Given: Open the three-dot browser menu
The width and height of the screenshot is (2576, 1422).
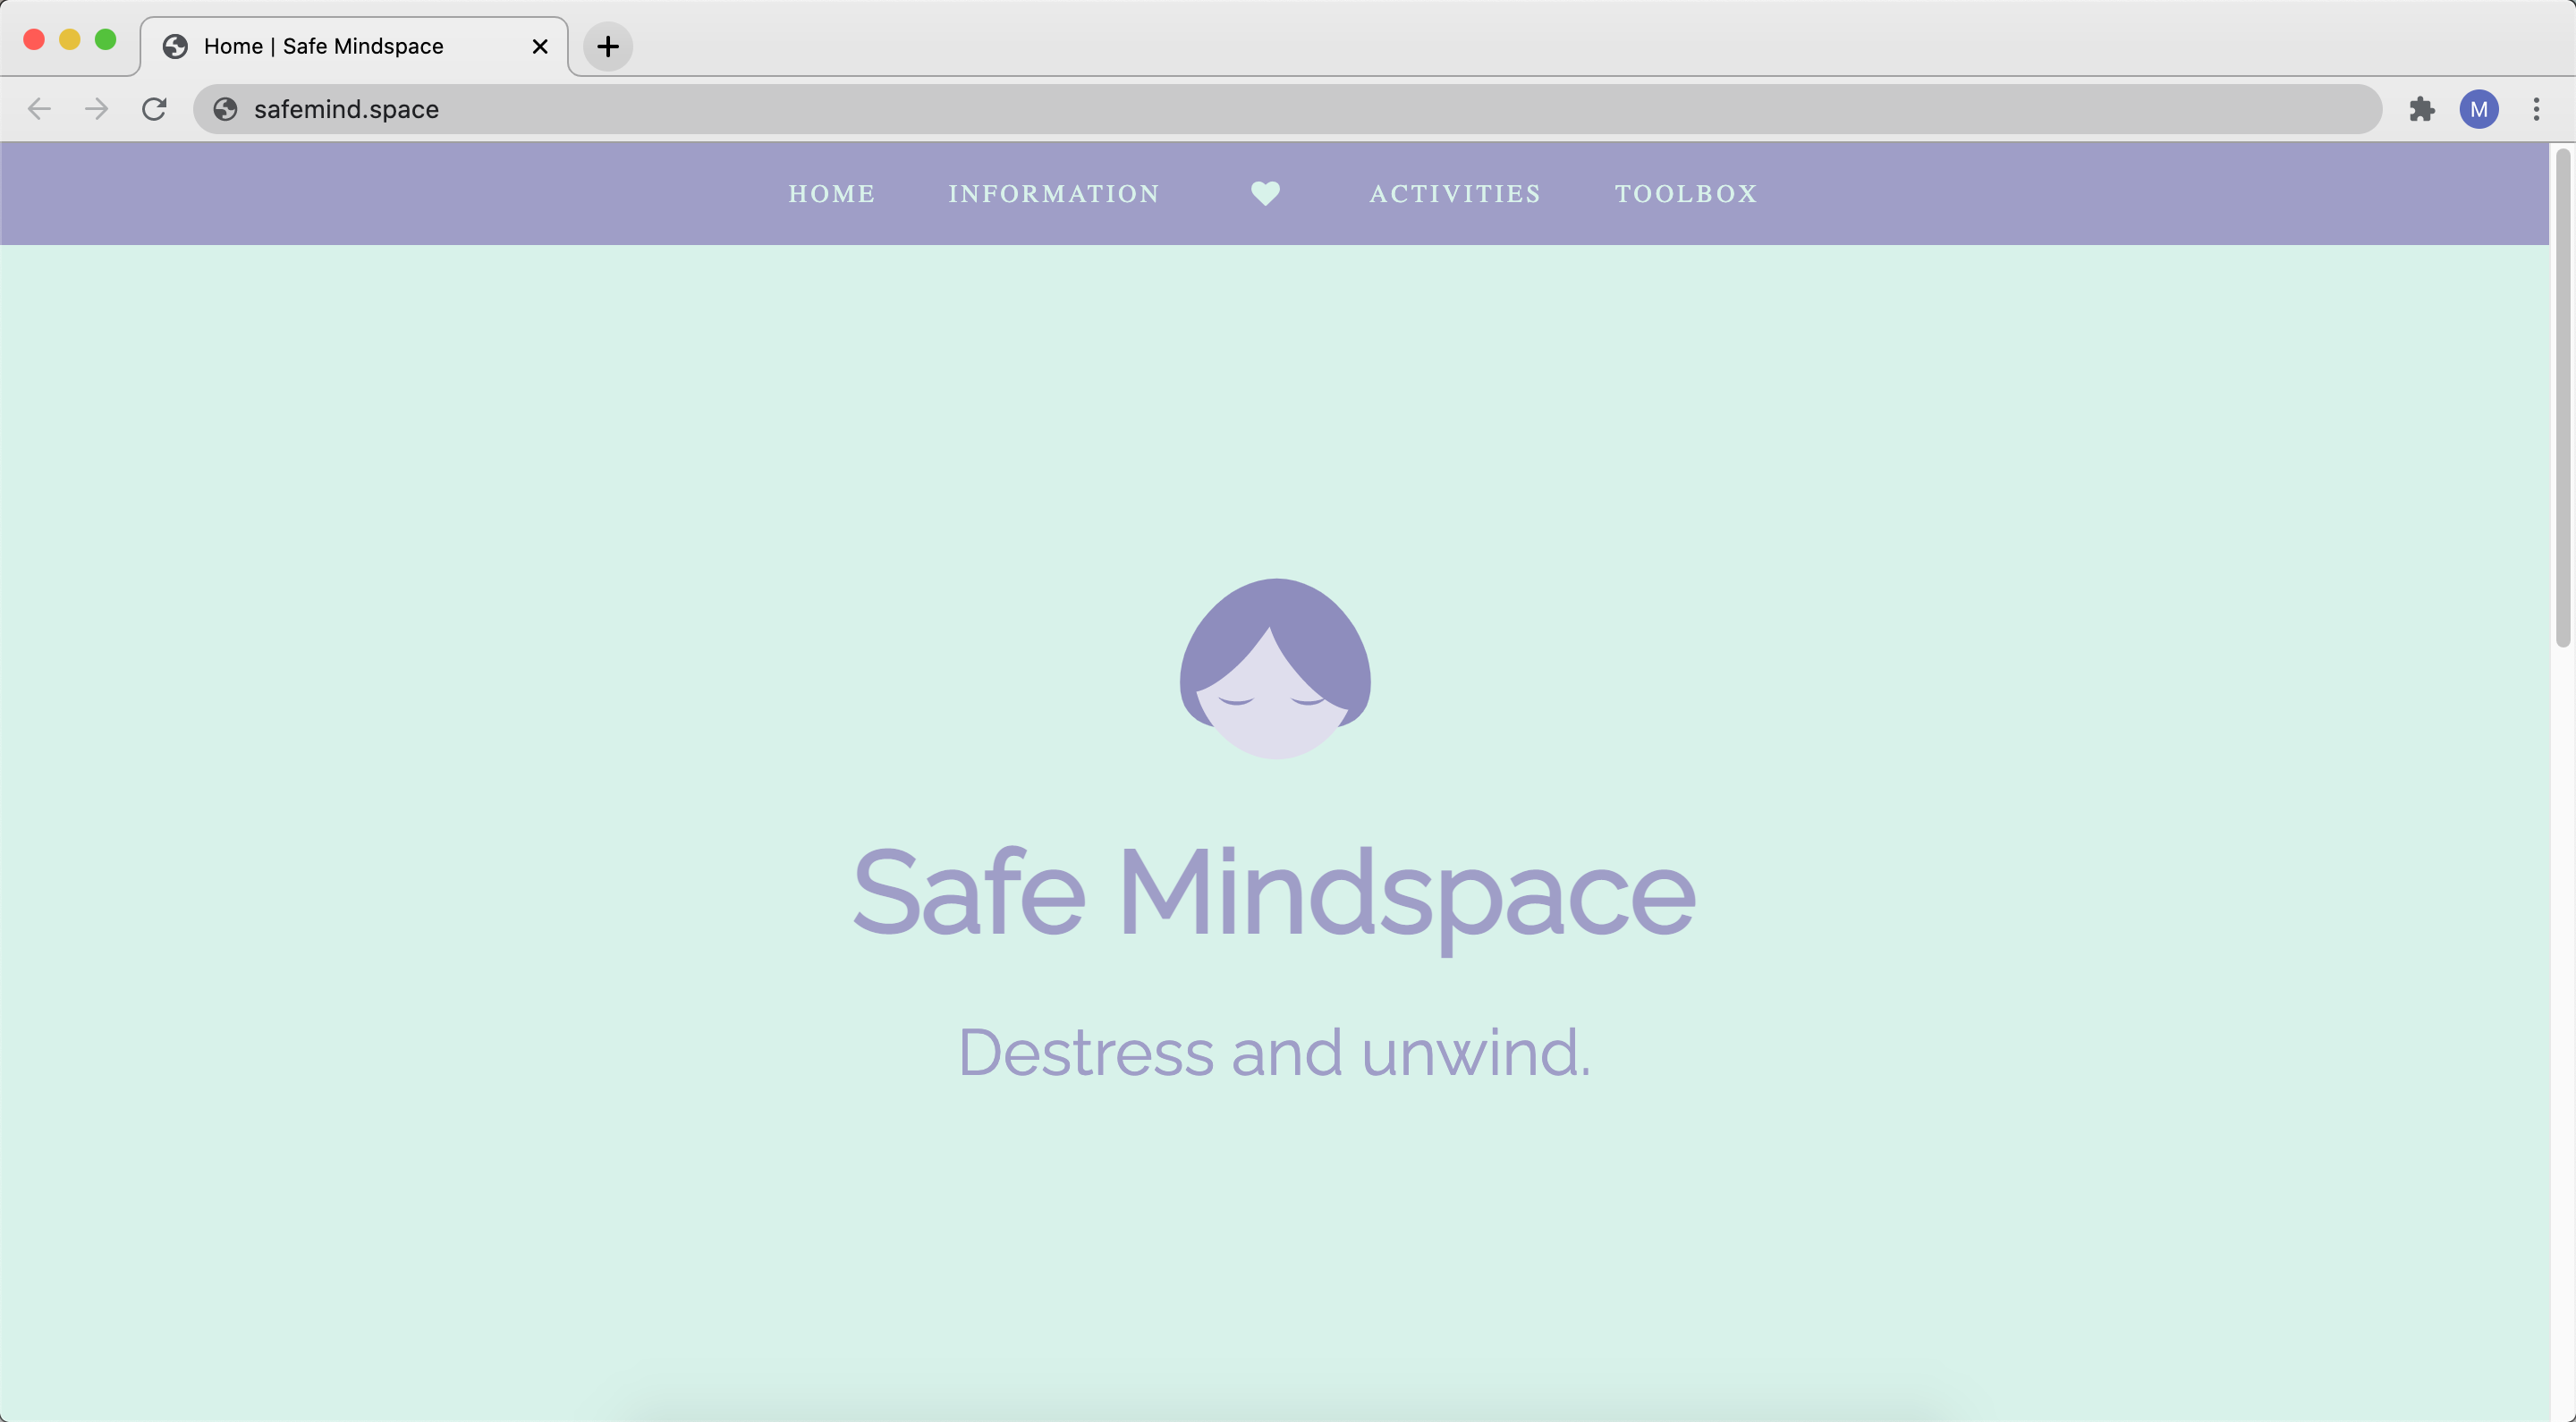Looking at the screenshot, I should click(x=2536, y=109).
